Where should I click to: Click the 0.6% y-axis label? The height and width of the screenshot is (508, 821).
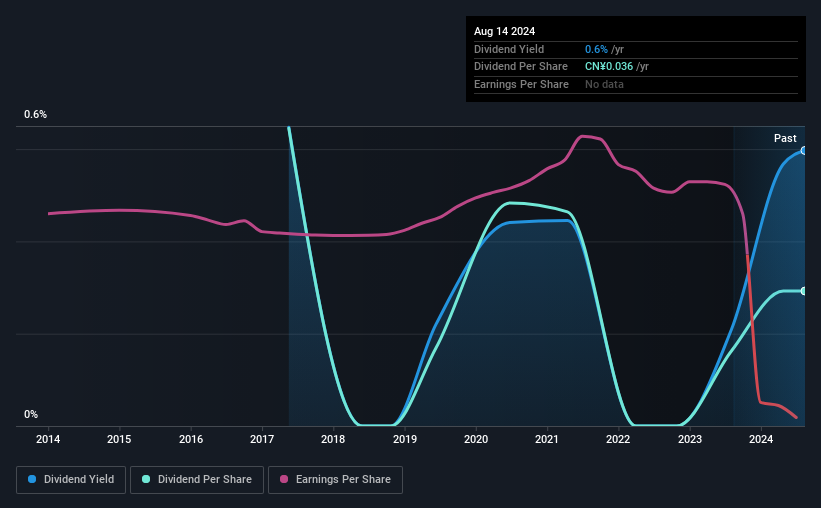(36, 114)
